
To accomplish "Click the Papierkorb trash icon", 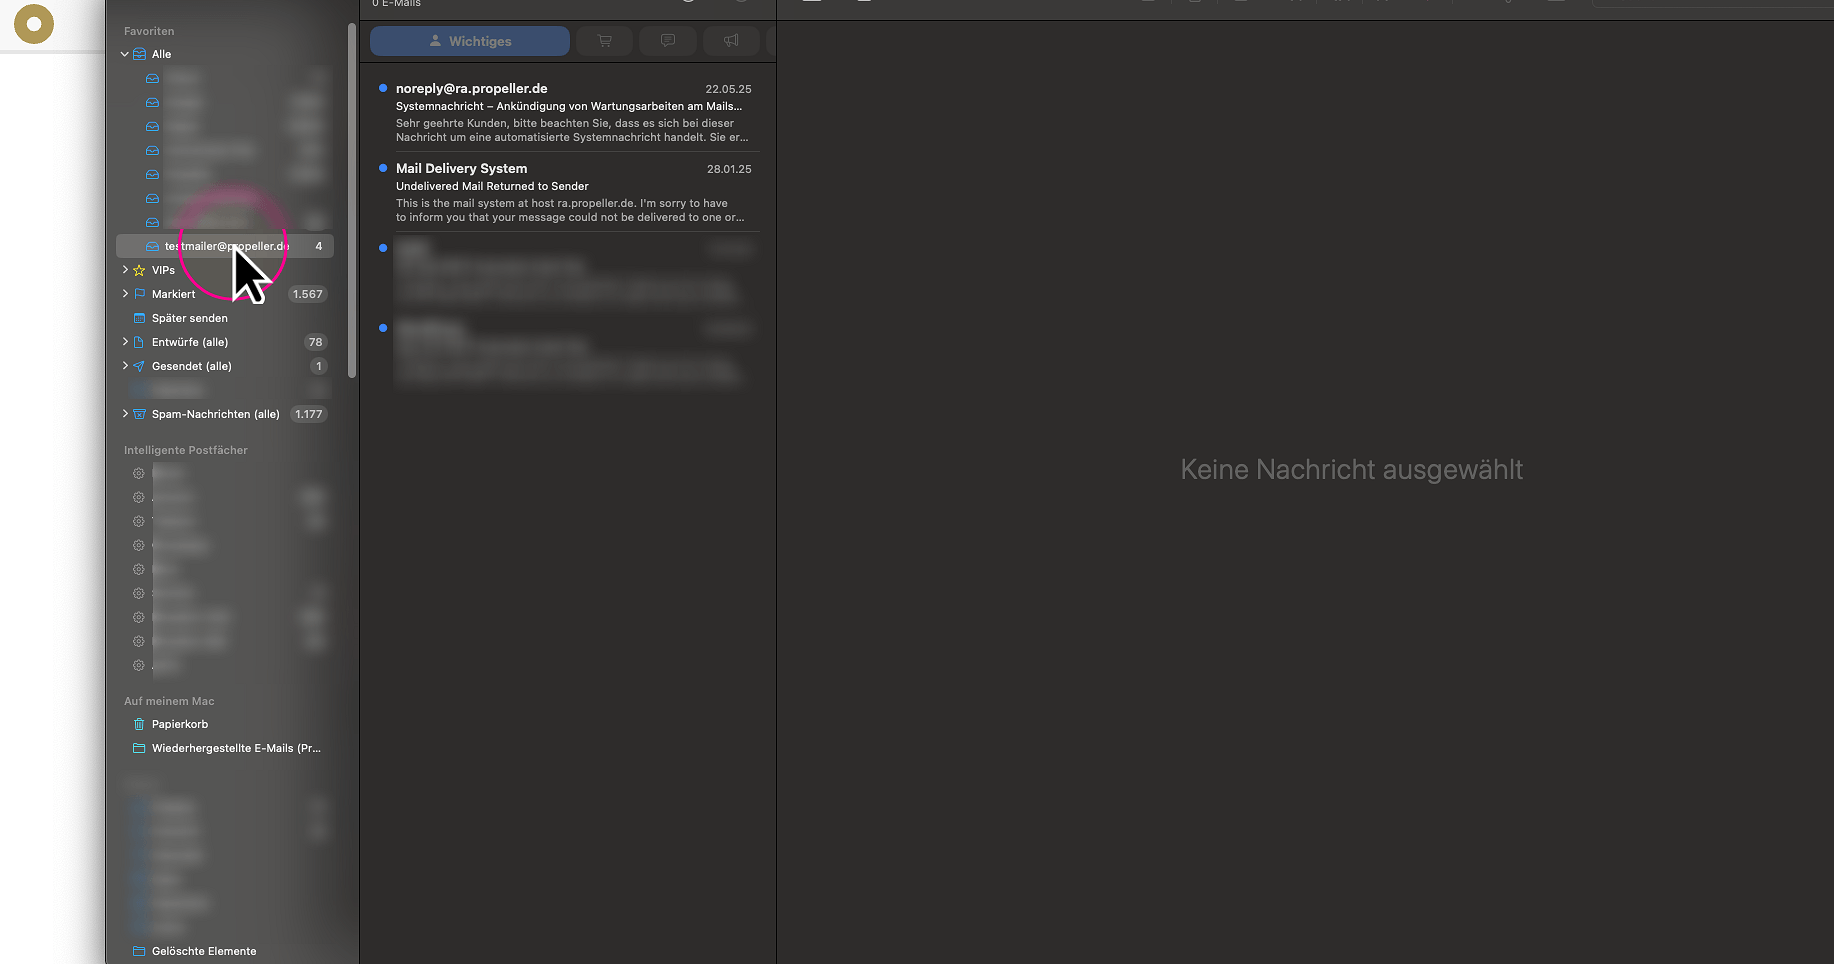I will click(139, 724).
